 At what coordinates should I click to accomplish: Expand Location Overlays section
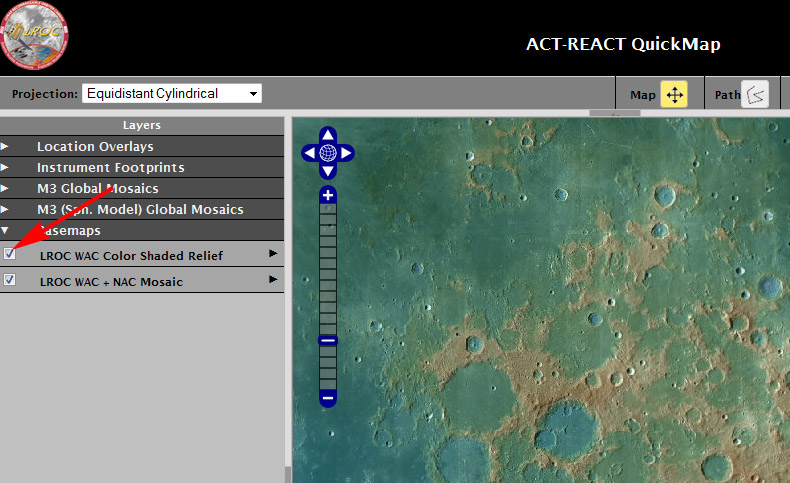[x=5, y=146]
